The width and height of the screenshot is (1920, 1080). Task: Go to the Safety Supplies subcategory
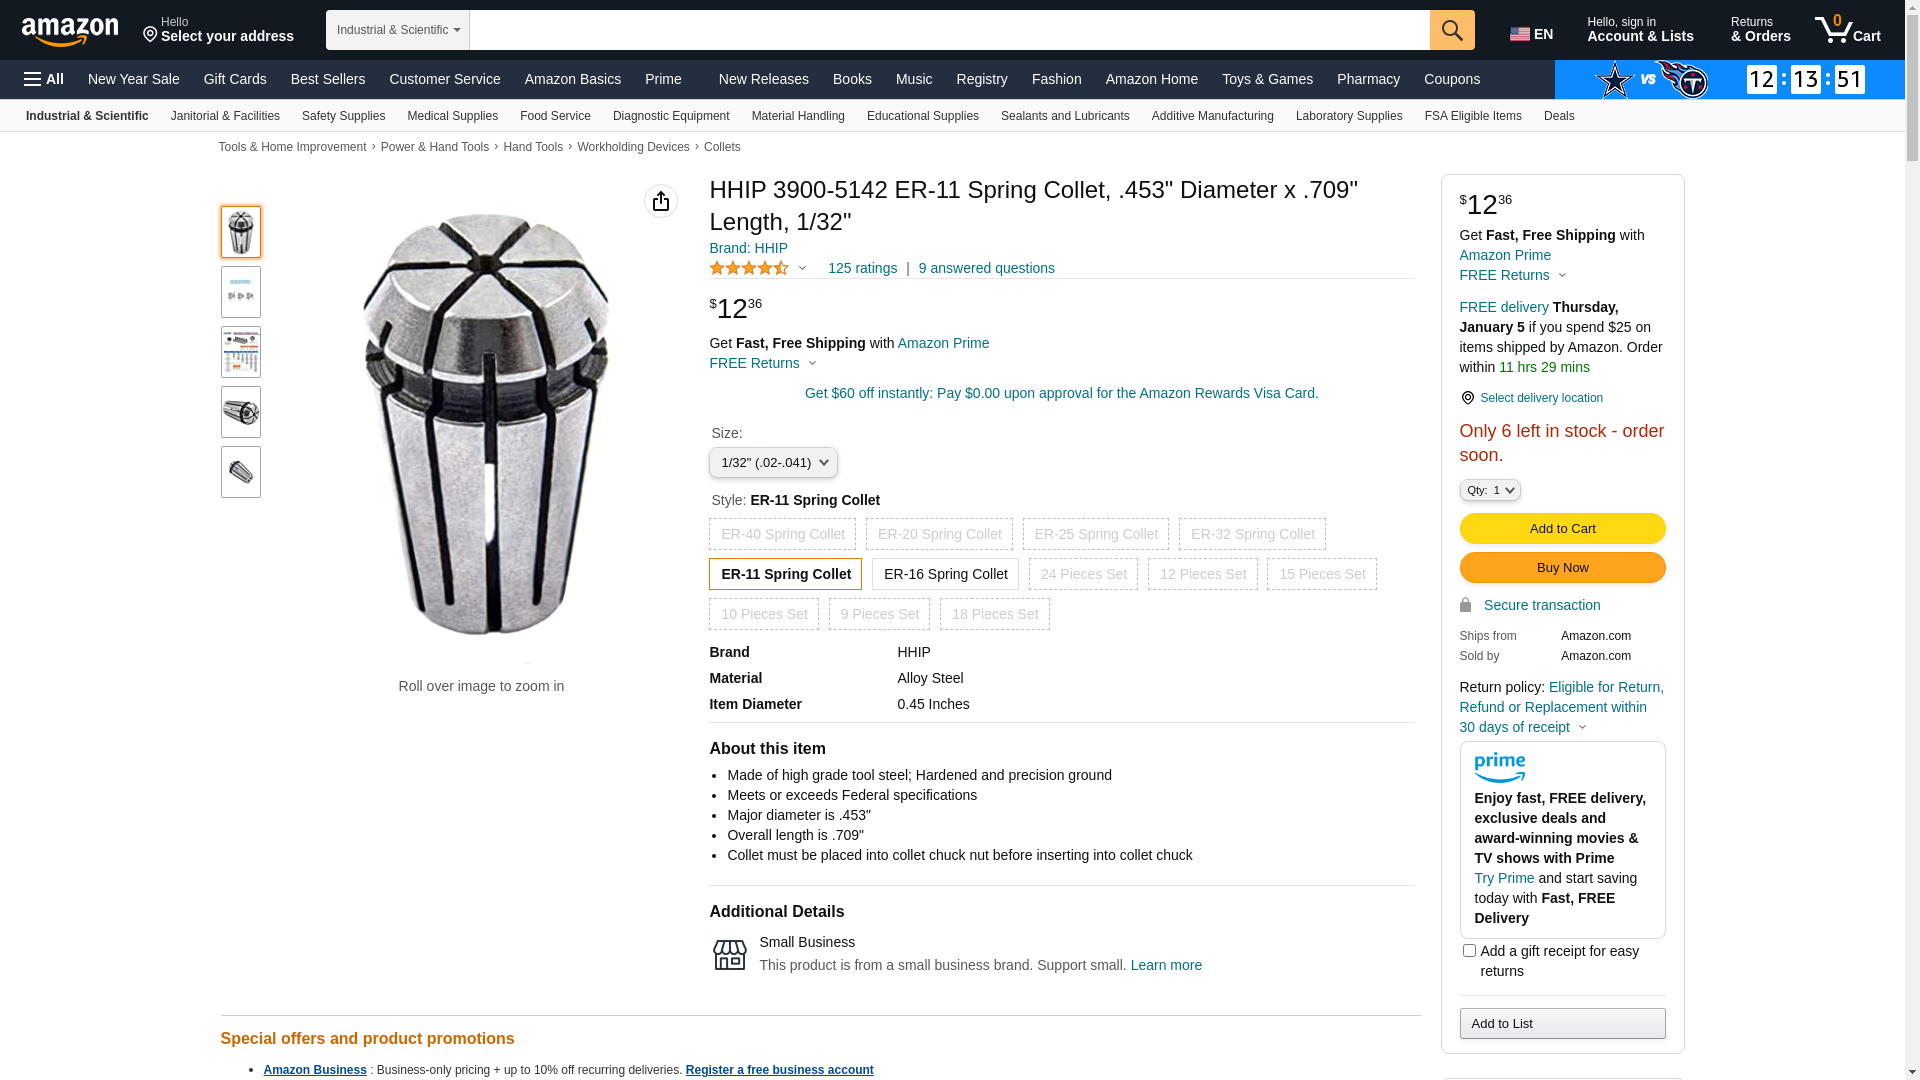click(x=343, y=116)
